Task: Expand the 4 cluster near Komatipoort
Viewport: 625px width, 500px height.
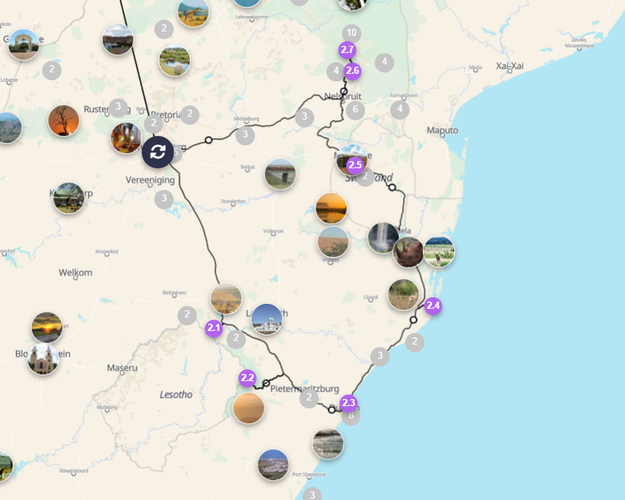Action: point(400,109)
